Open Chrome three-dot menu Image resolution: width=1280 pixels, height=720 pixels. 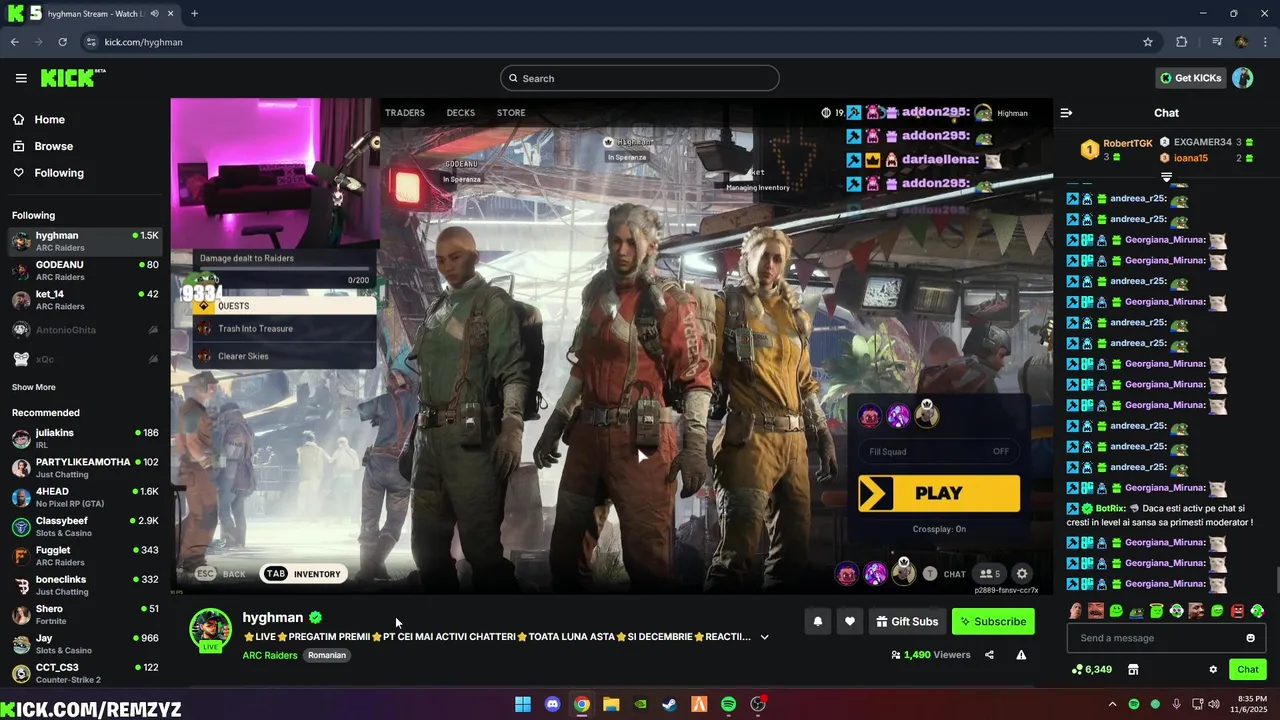click(x=1266, y=42)
